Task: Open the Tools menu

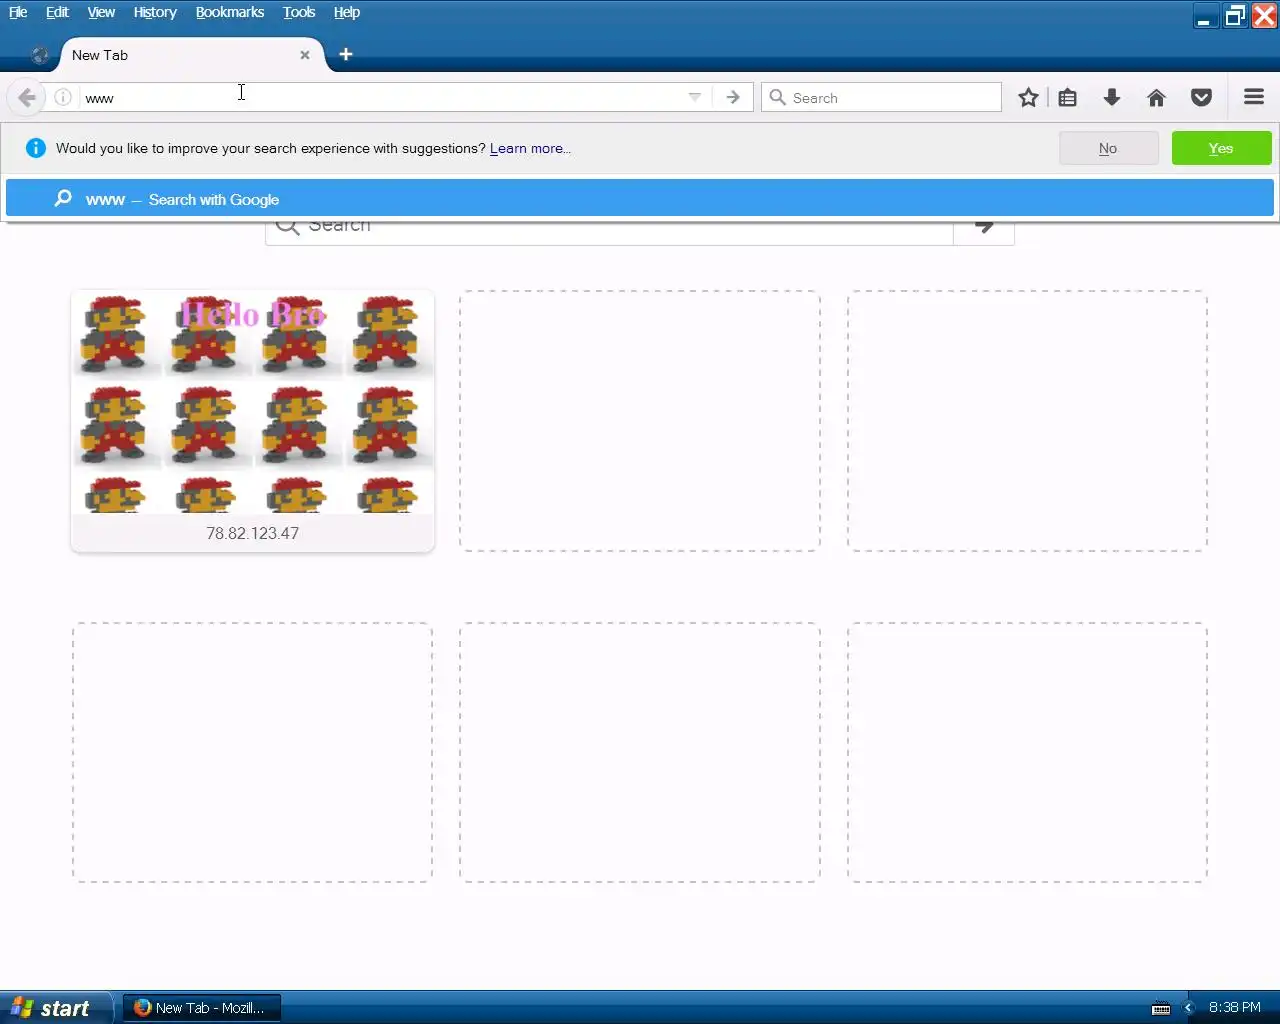Action: coord(299,12)
